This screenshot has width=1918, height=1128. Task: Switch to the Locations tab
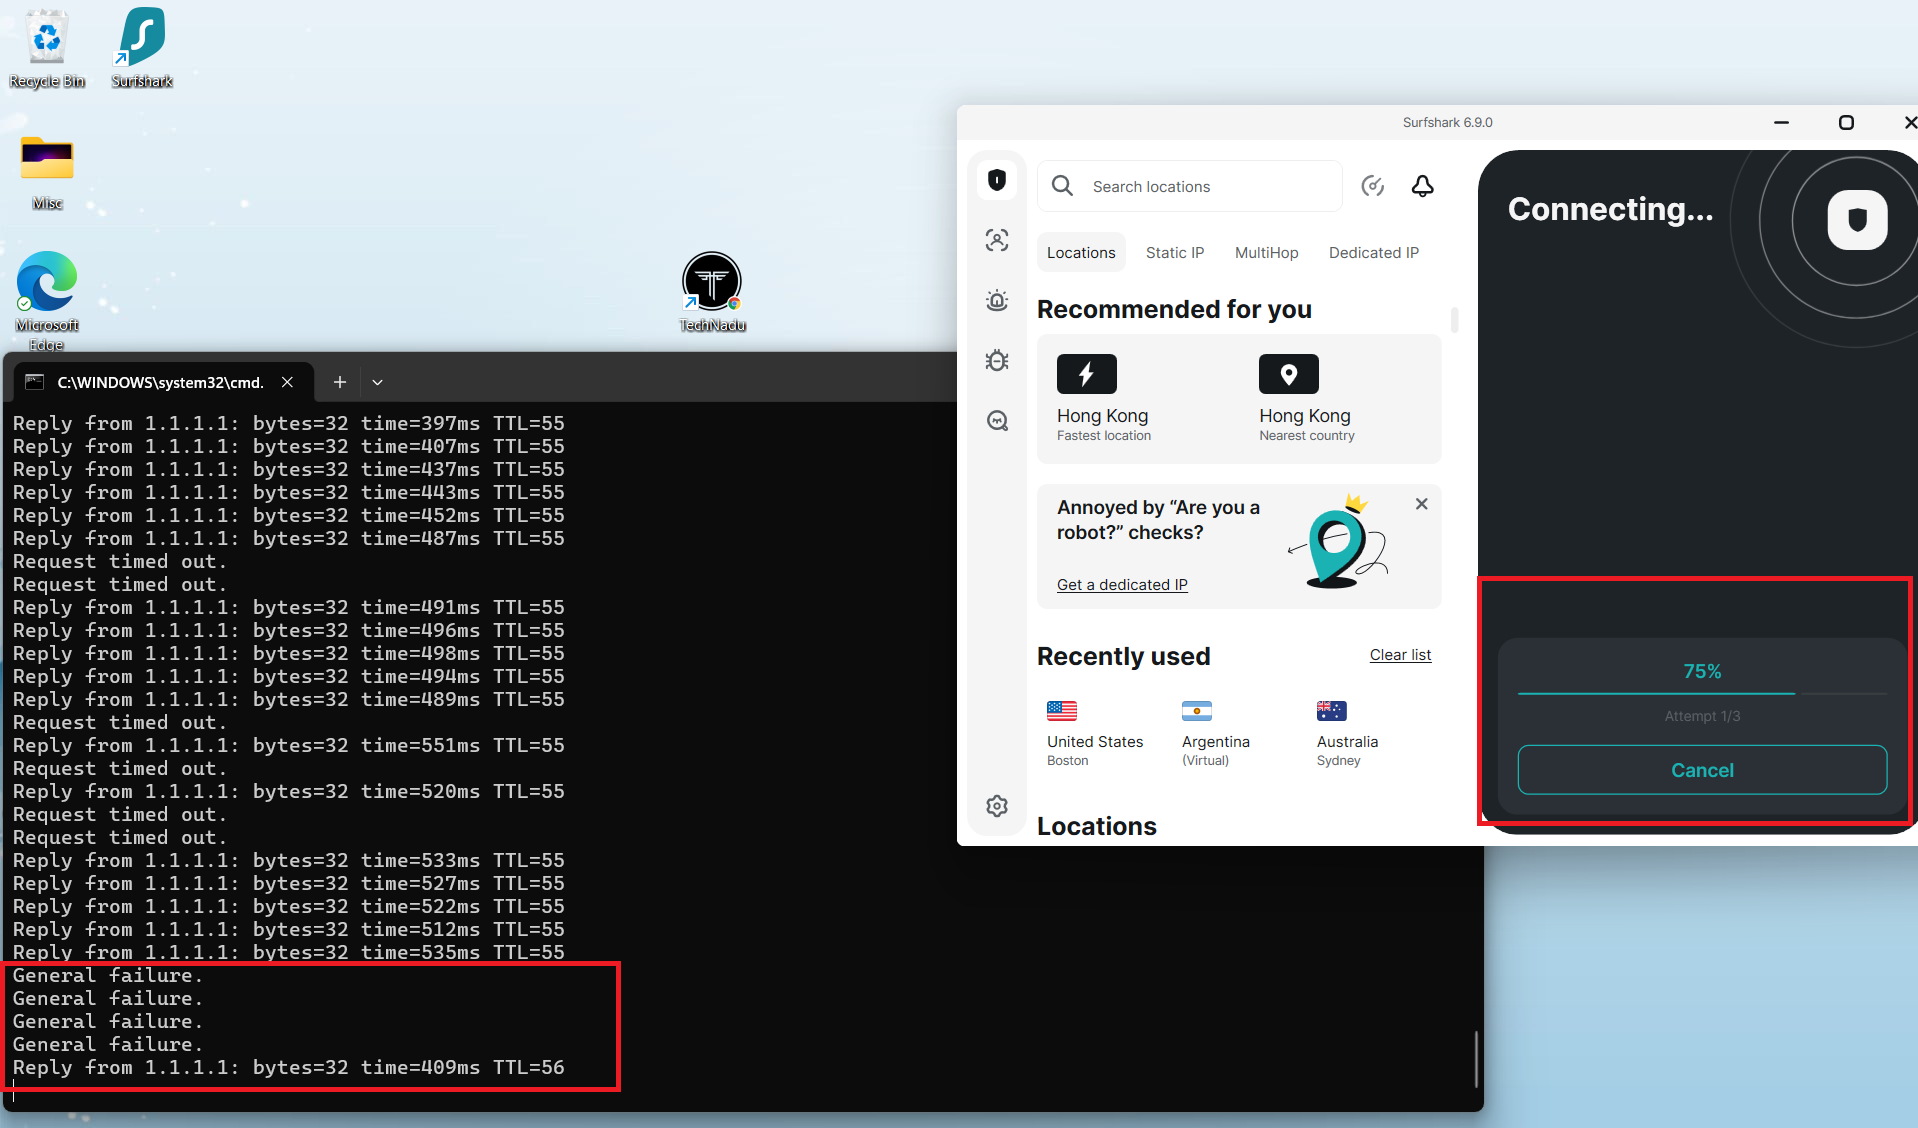point(1081,253)
